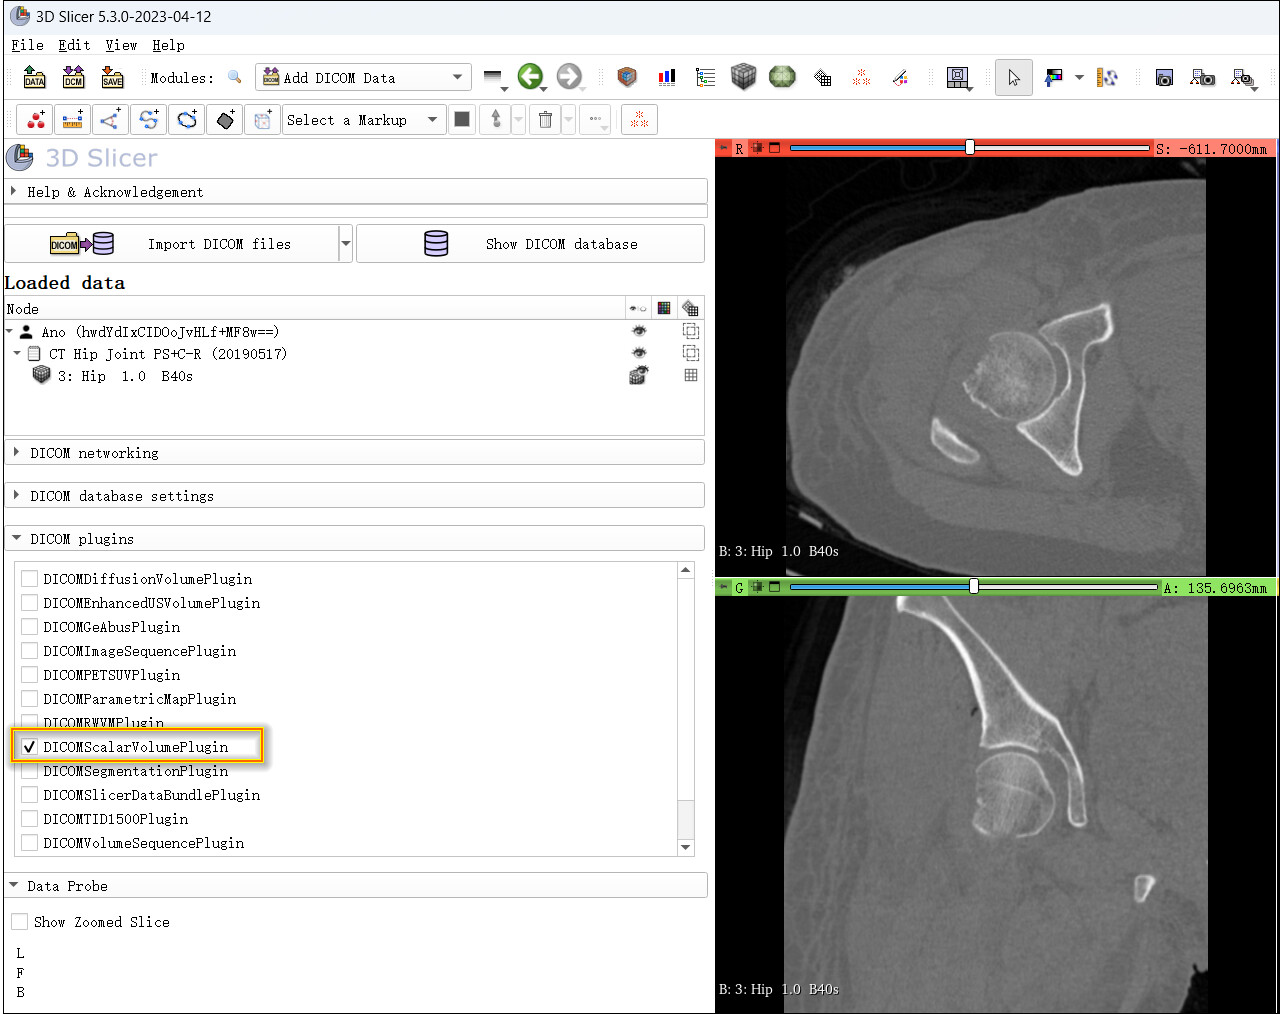Click the markup place mode pin icon
Viewport: 1280px width, 1014px height.
(496, 120)
